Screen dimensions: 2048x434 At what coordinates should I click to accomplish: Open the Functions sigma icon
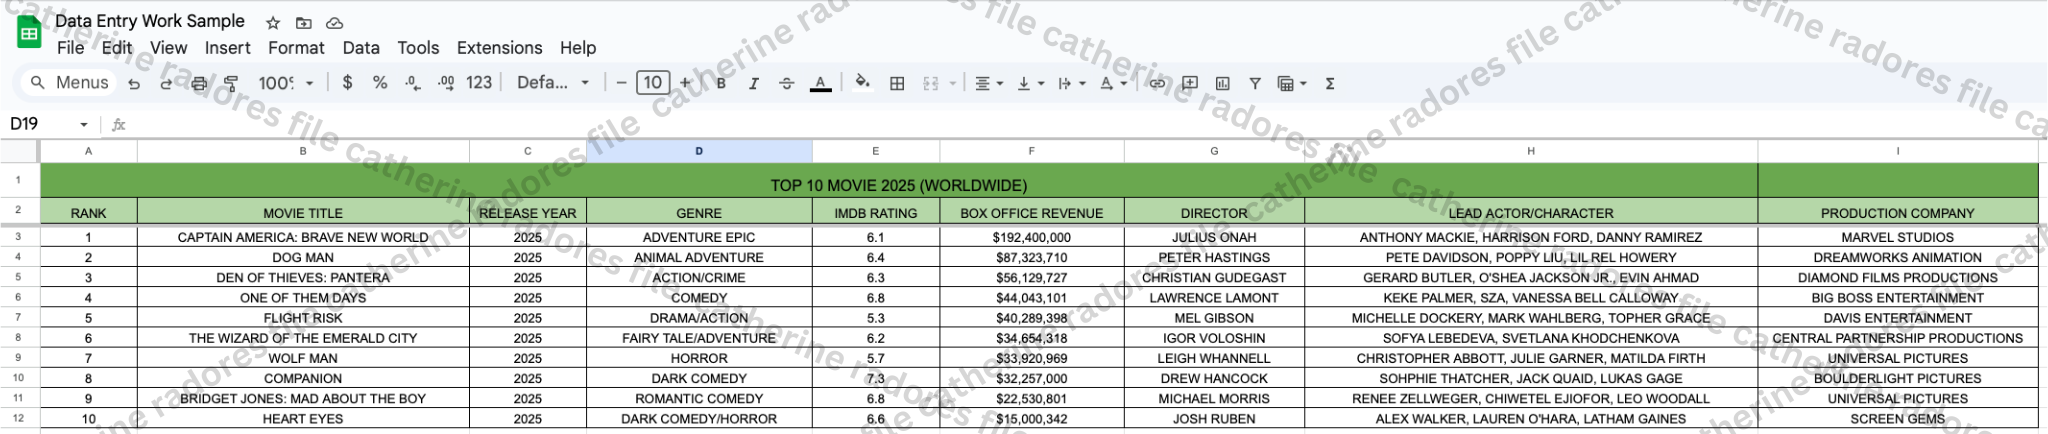[x=1330, y=83]
